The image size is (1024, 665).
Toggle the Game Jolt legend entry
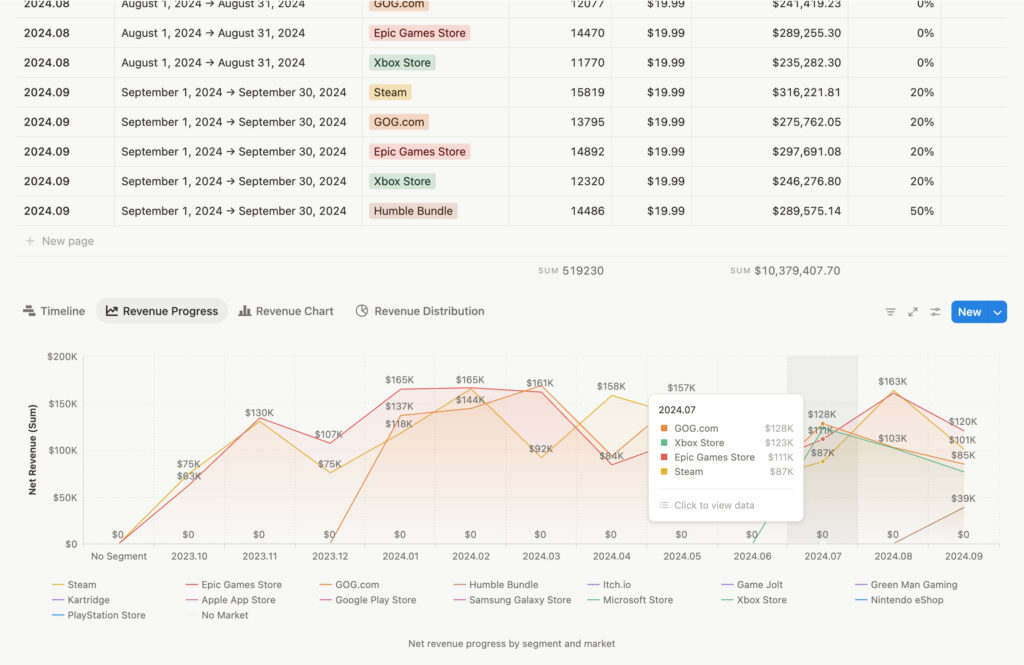(752, 585)
